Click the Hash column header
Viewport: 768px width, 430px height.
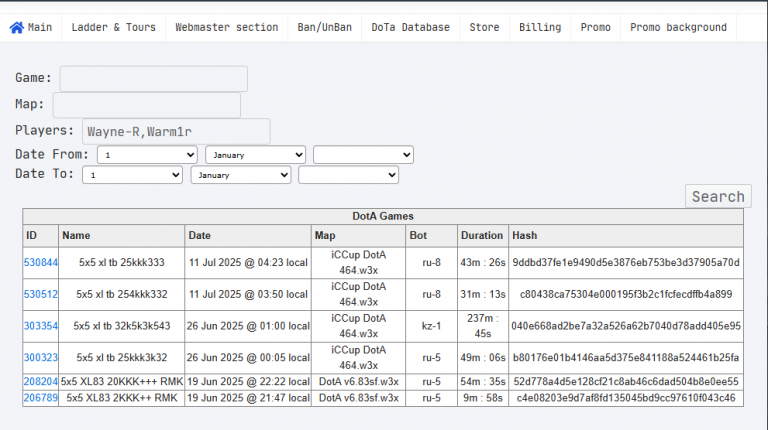tap(626, 236)
